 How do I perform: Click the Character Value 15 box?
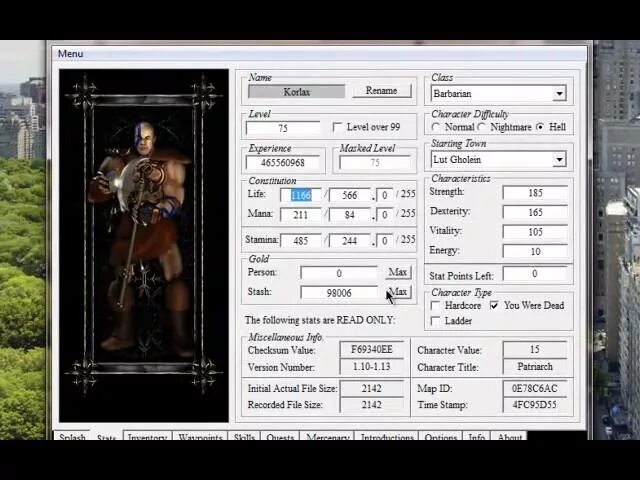click(x=535, y=349)
